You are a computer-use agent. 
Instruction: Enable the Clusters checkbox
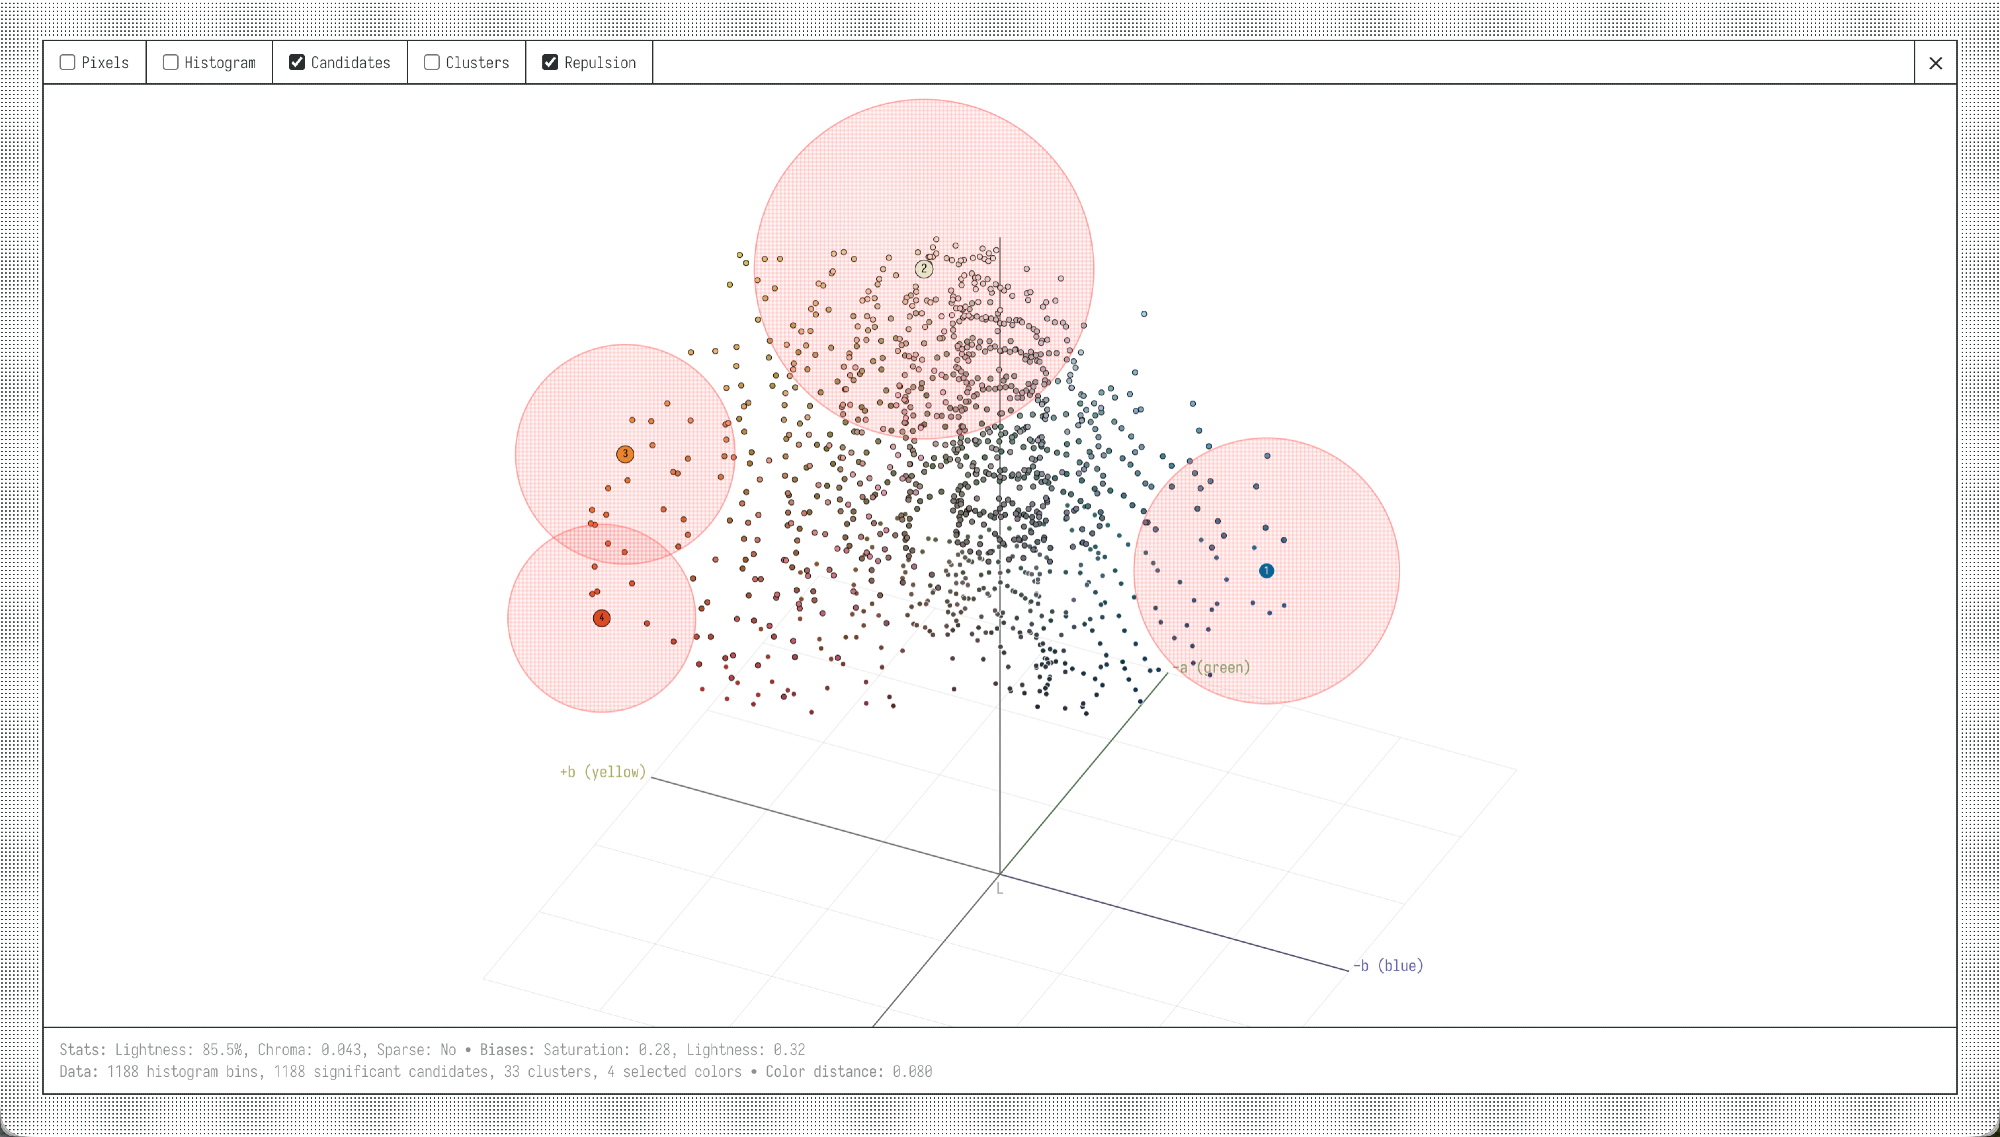point(432,62)
